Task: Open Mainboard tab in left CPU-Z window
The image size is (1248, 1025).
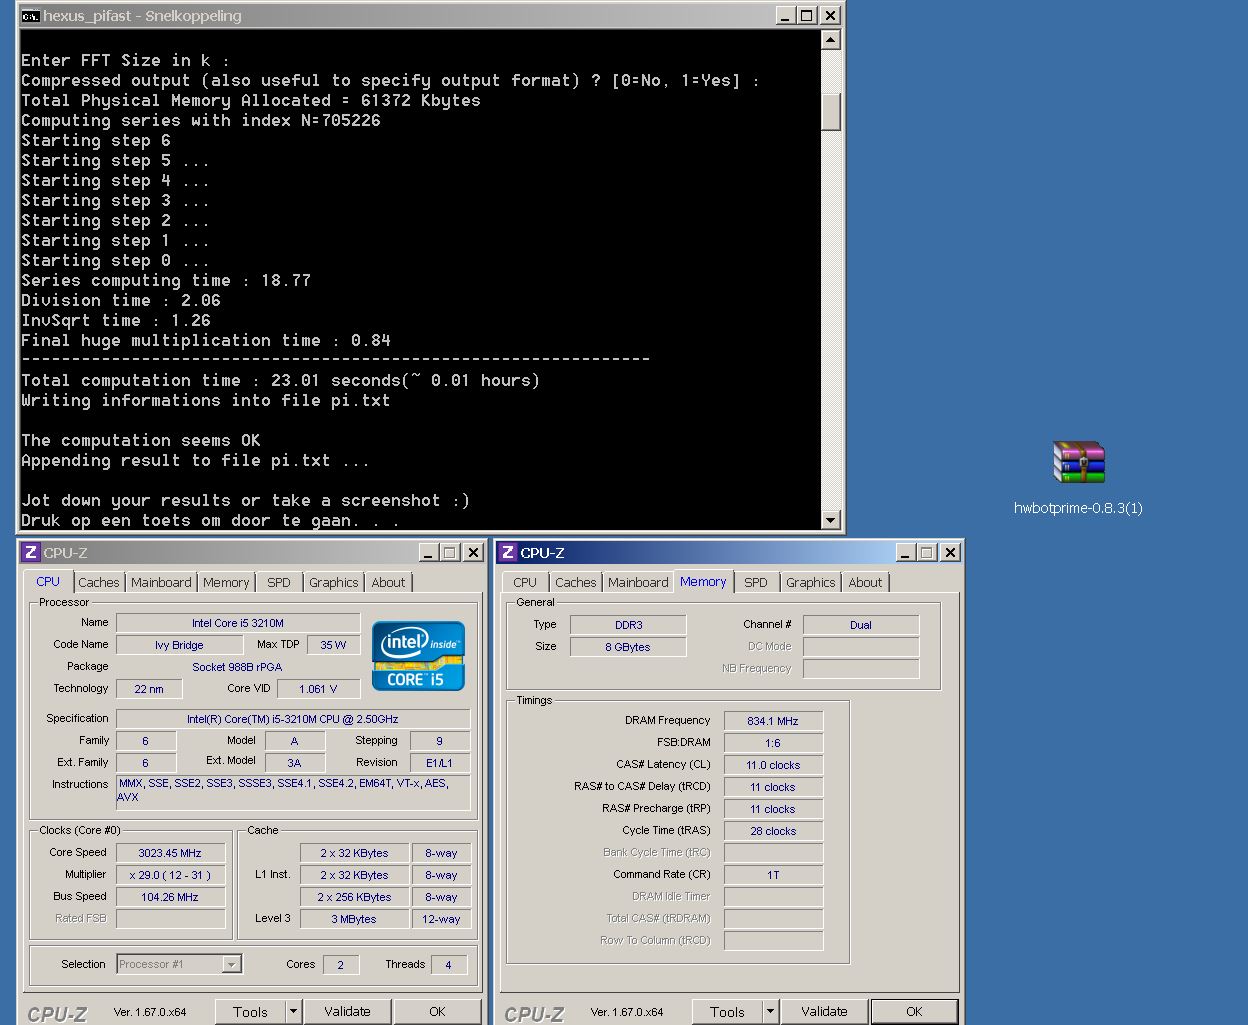Action: pos(161,582)
